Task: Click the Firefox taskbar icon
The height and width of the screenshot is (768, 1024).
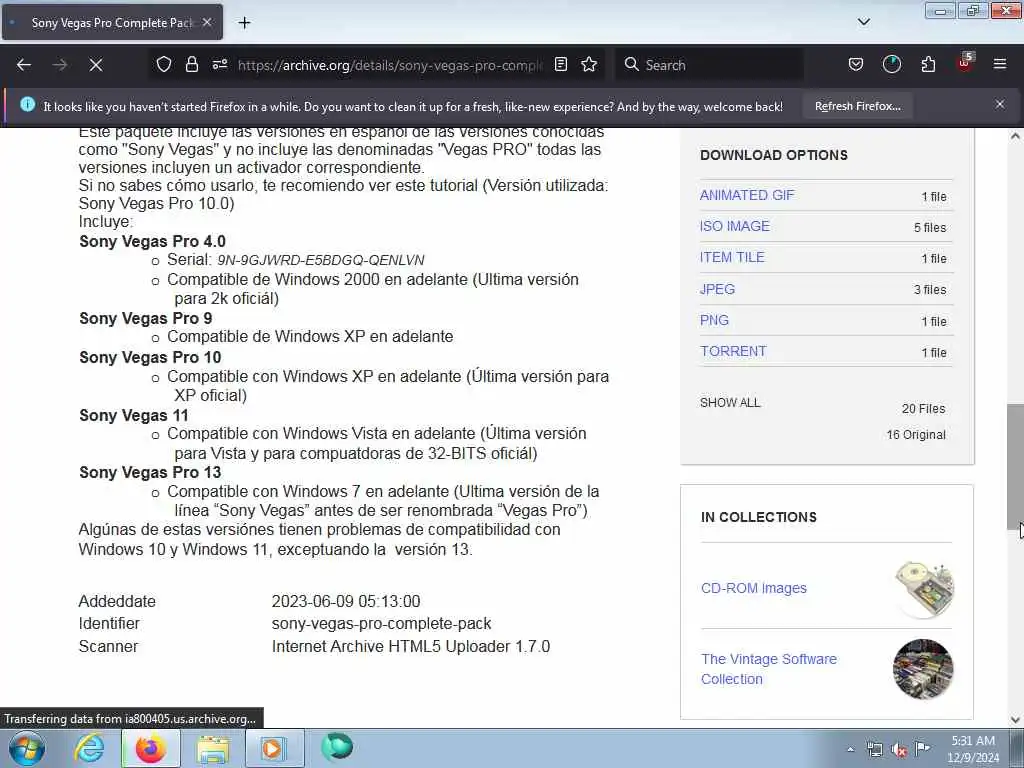Action: coord(150,748)
